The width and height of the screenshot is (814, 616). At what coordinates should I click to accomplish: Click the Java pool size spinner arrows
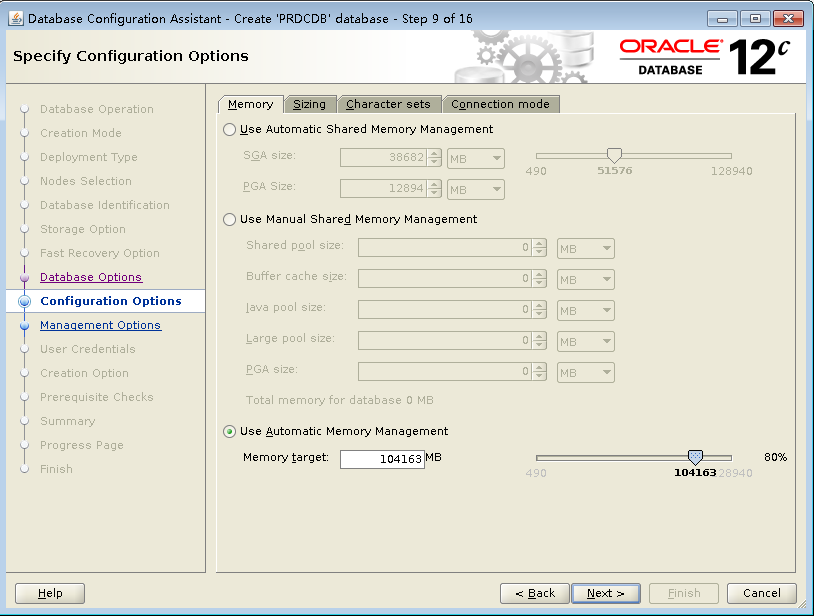(x=539, y=310)
